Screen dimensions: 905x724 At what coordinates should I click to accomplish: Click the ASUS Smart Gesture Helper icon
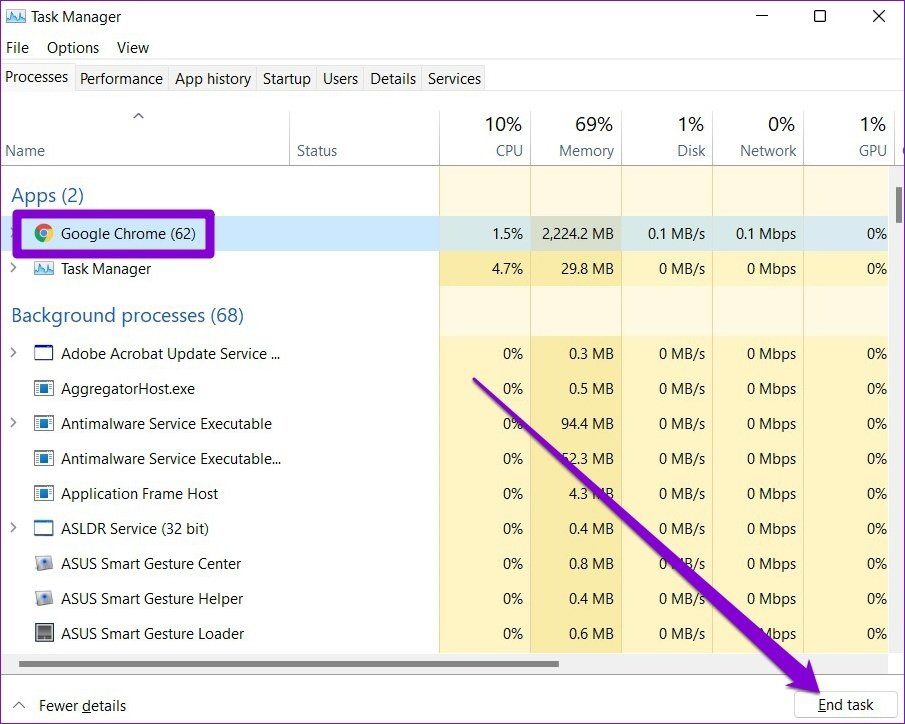[x=43, y=598]
